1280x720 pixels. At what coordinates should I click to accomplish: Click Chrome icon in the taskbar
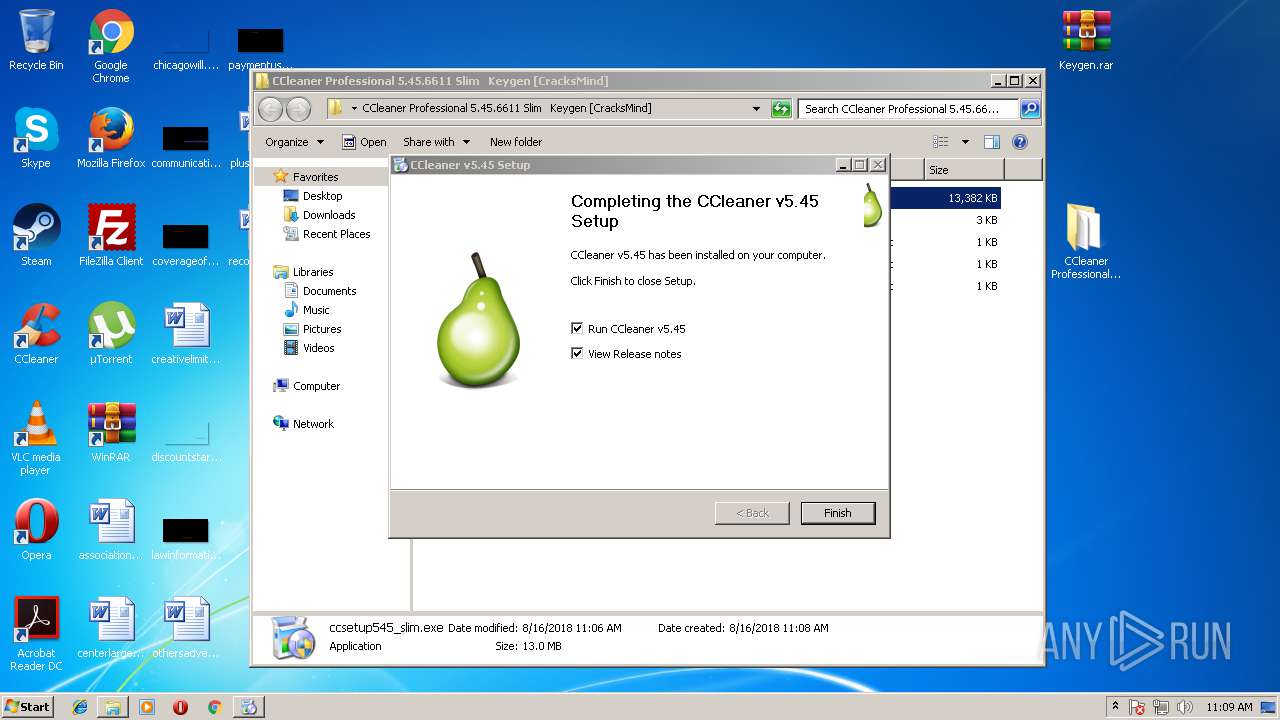(214, 707)
